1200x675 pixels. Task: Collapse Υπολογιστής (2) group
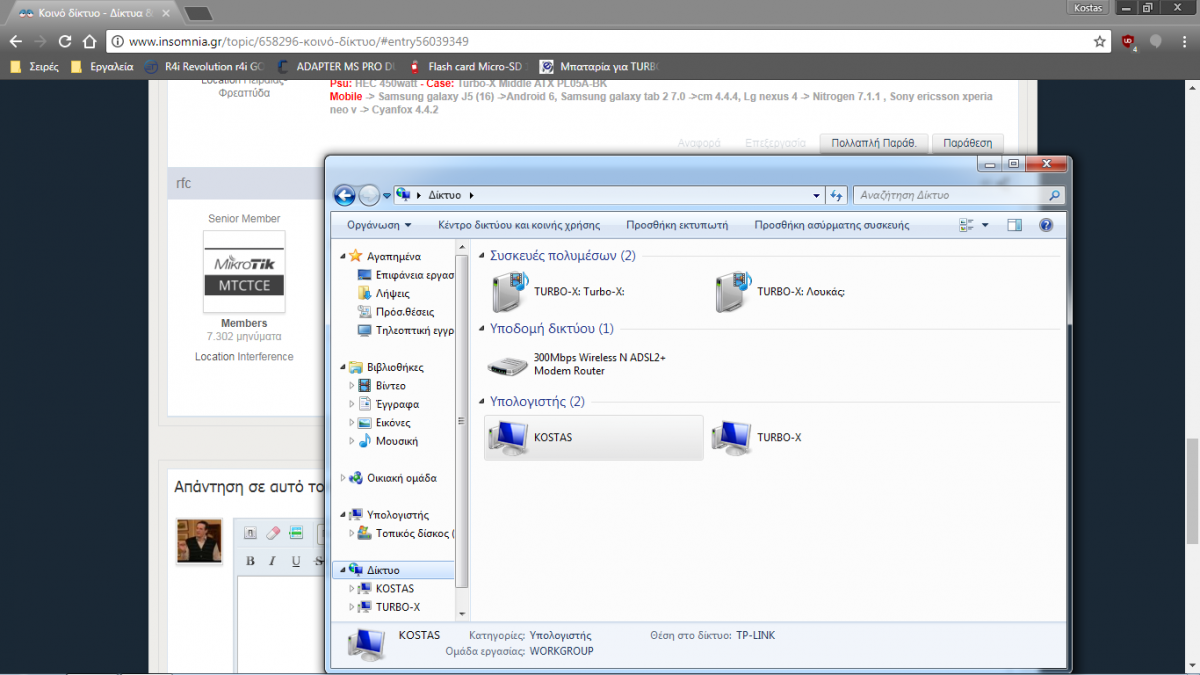click(x=480, y=402)
